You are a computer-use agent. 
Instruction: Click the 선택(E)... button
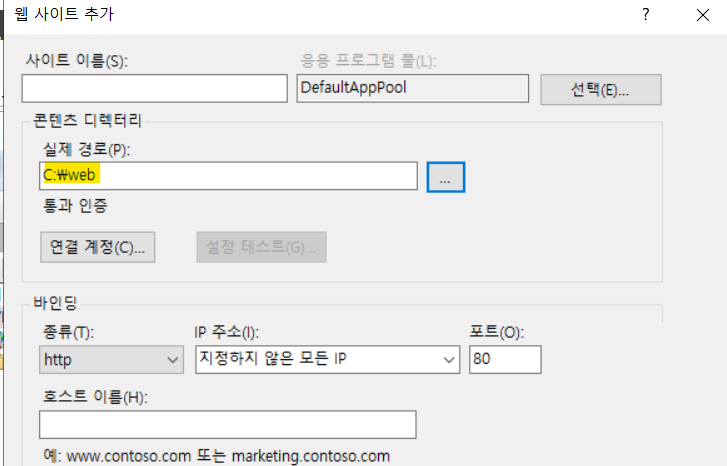[x=601, y=89]
